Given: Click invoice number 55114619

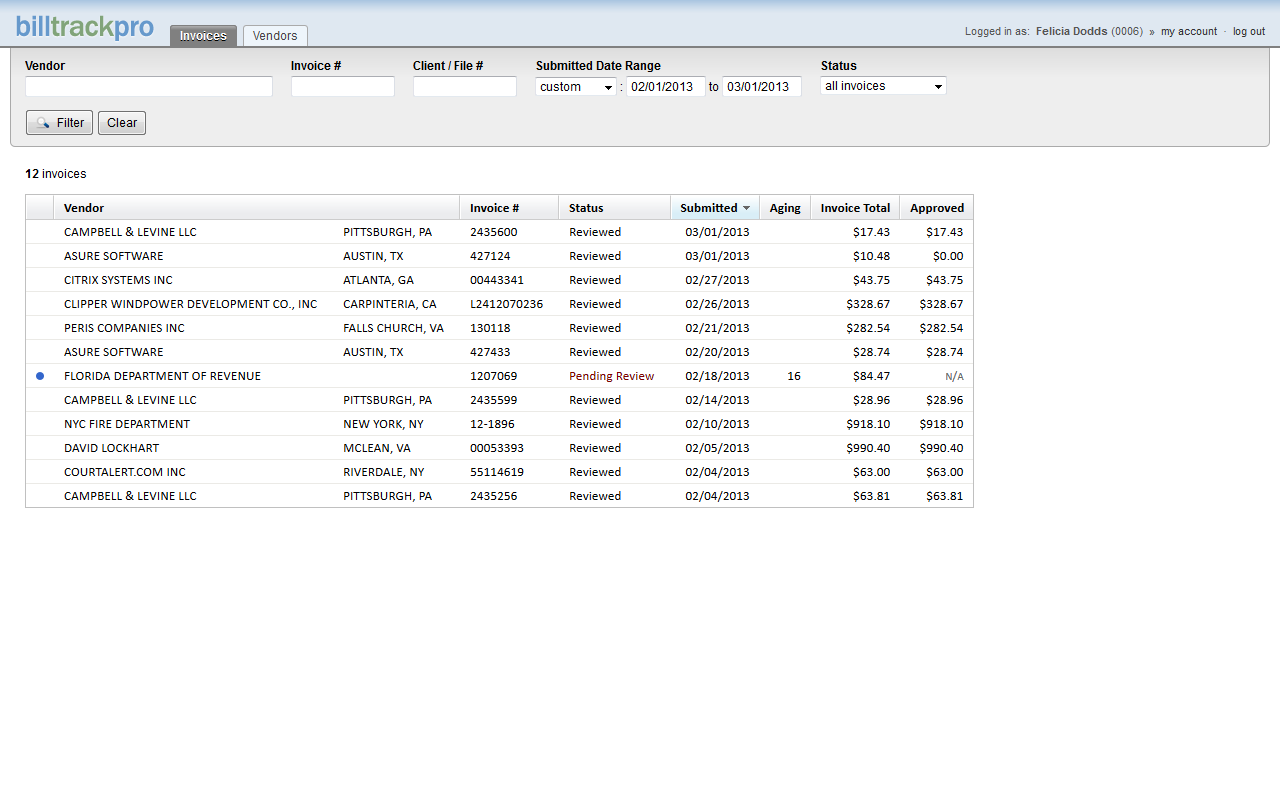Looking at the screenshot, I should (497, 472).
